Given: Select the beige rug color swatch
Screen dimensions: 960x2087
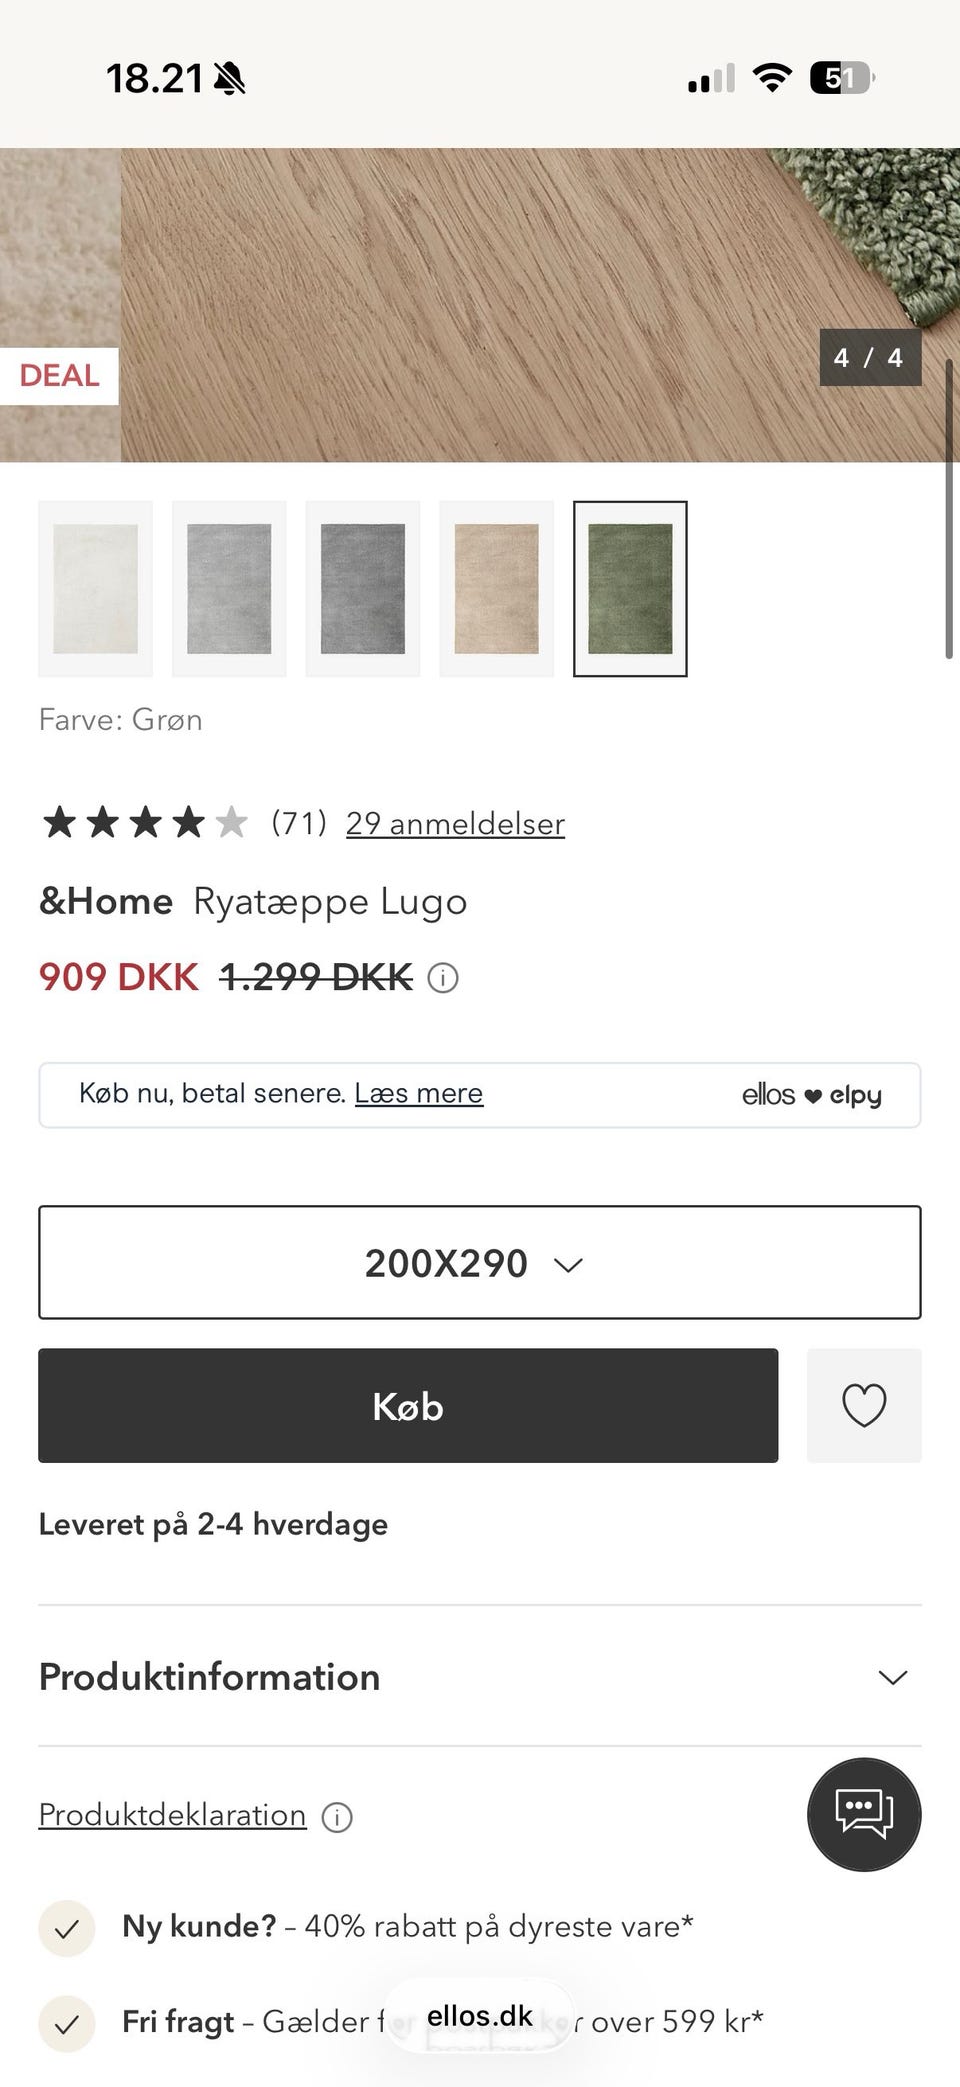Looking at the screenshot, I should click(497, 589).
